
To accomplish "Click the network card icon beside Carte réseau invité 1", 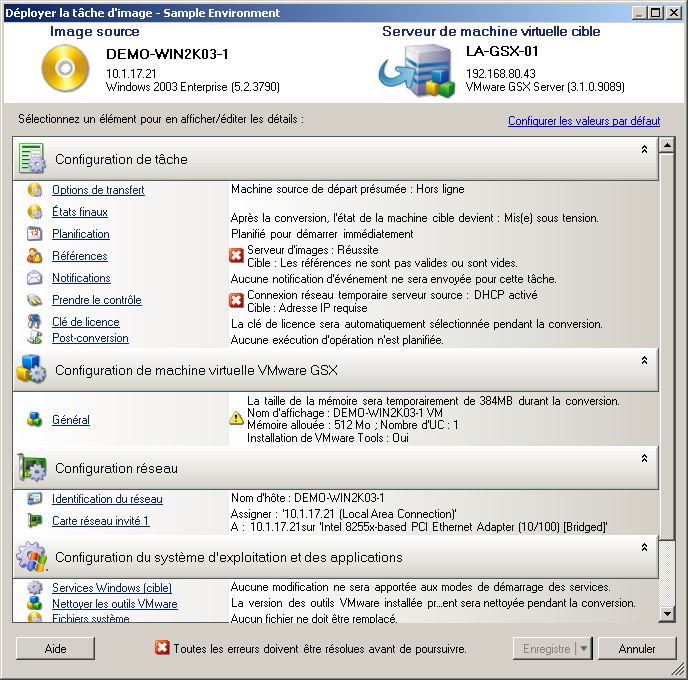I will pyautogui.click(x=35, y=520).
